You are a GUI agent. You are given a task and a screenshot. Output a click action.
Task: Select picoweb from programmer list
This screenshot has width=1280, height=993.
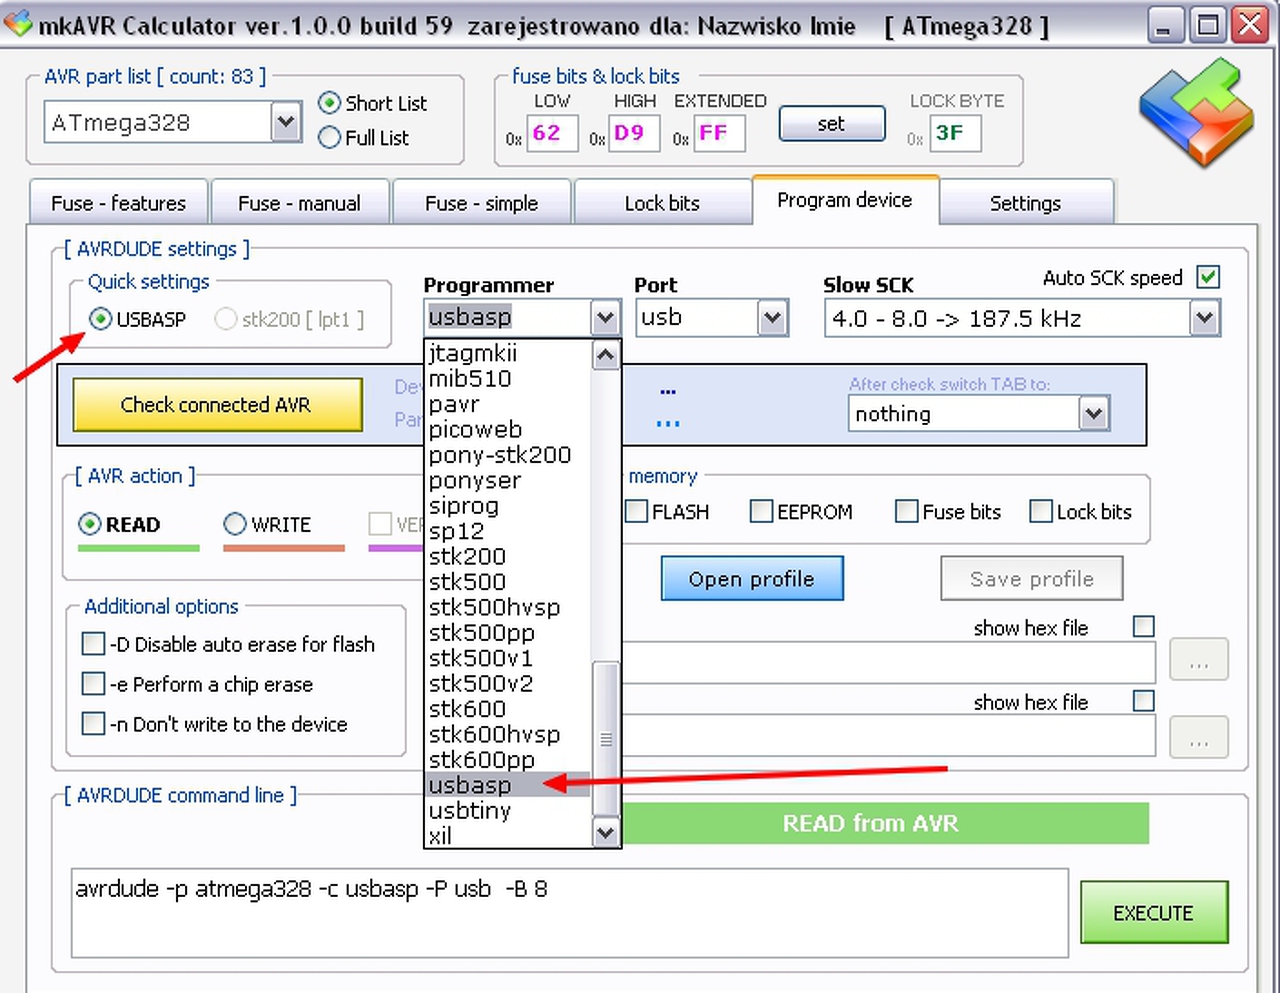coord(508,429)
